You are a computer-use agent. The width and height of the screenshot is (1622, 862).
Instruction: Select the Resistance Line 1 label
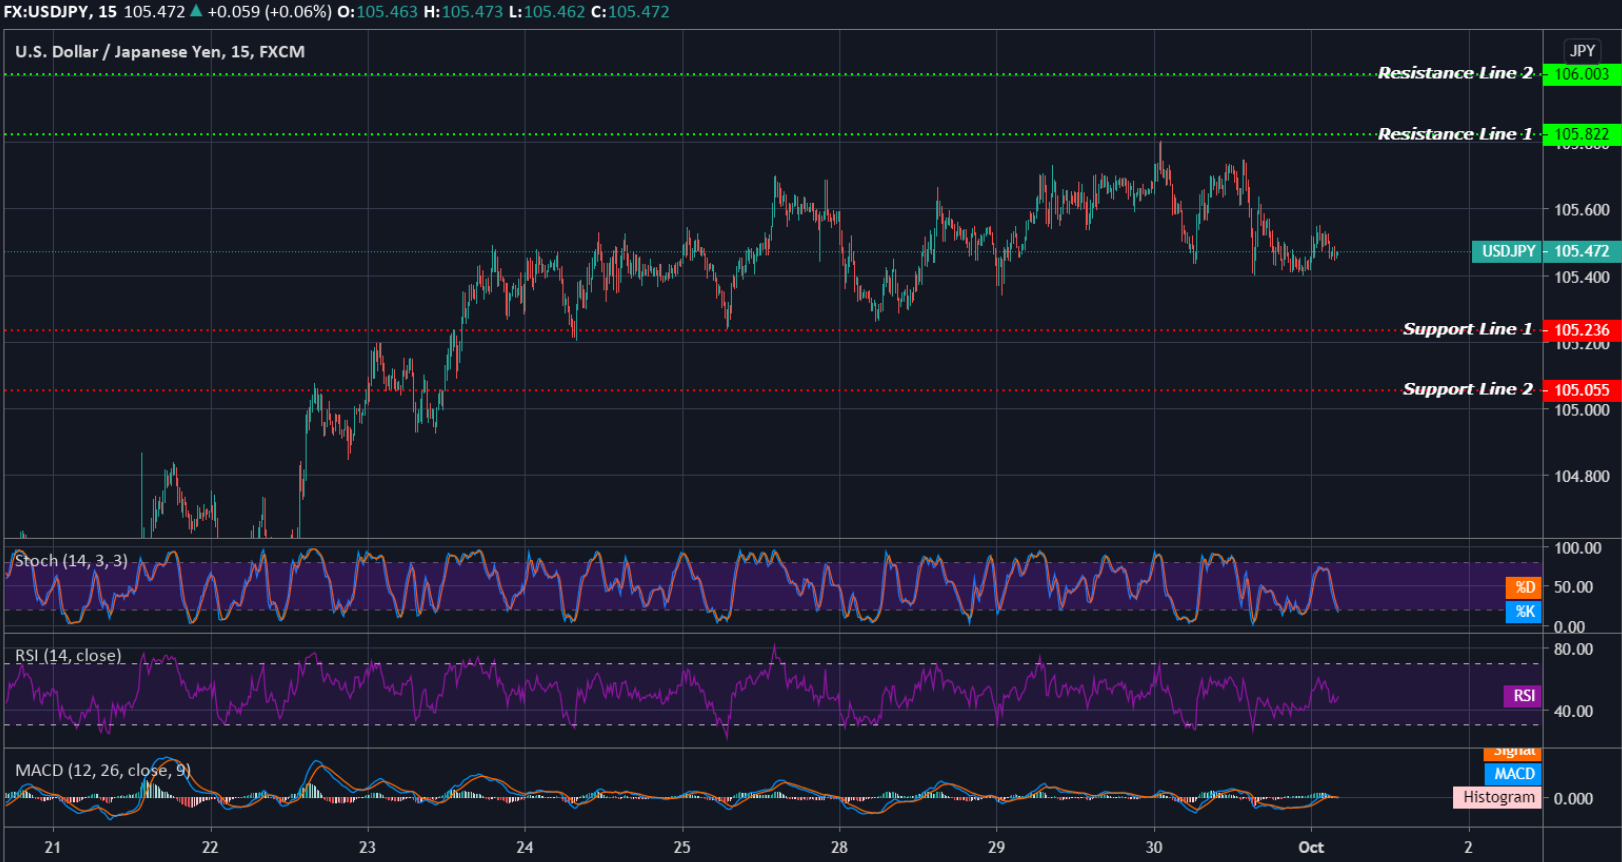coord(1455,134)
